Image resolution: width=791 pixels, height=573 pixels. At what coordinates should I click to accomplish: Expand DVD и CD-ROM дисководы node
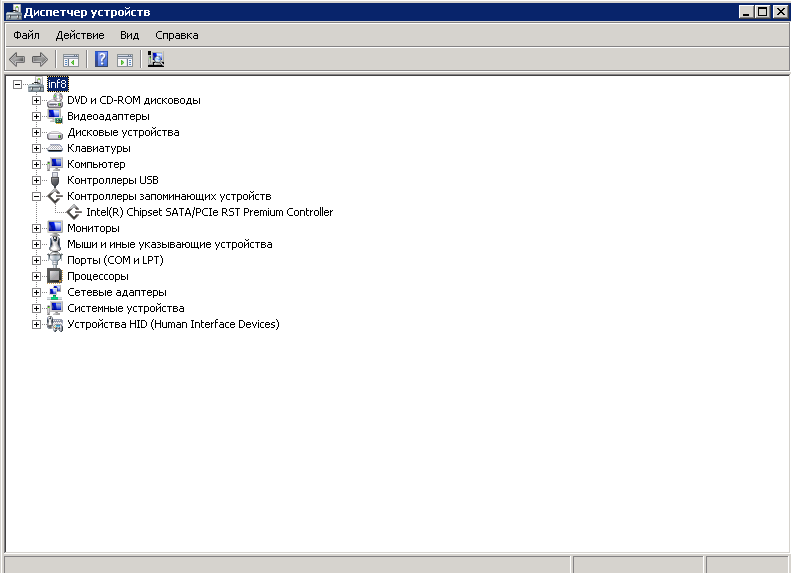(36, 100)
